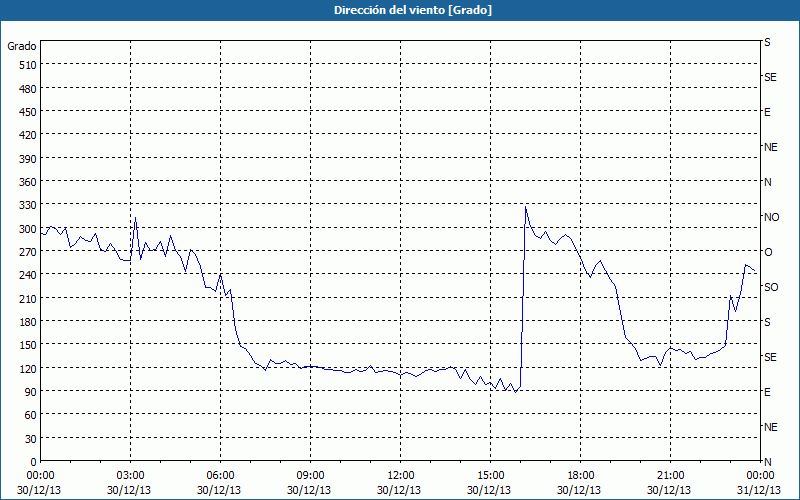Click the 30/12/13 date beneath 03:00
The image size is (800, 500).
coord(129,490)
